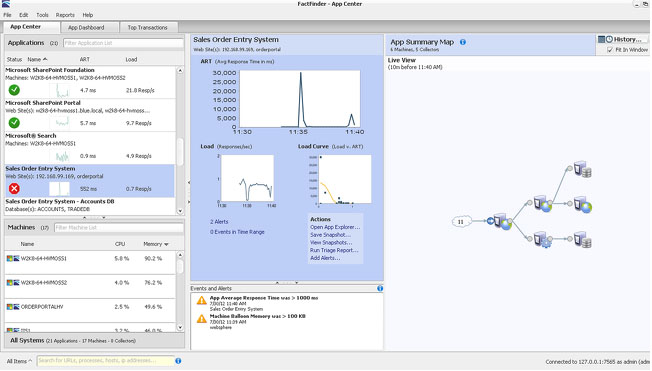Screen dimensions: 652x371
Task: Click the Load Curve chart
Action: pyautogui.click(x=345, y=179)
